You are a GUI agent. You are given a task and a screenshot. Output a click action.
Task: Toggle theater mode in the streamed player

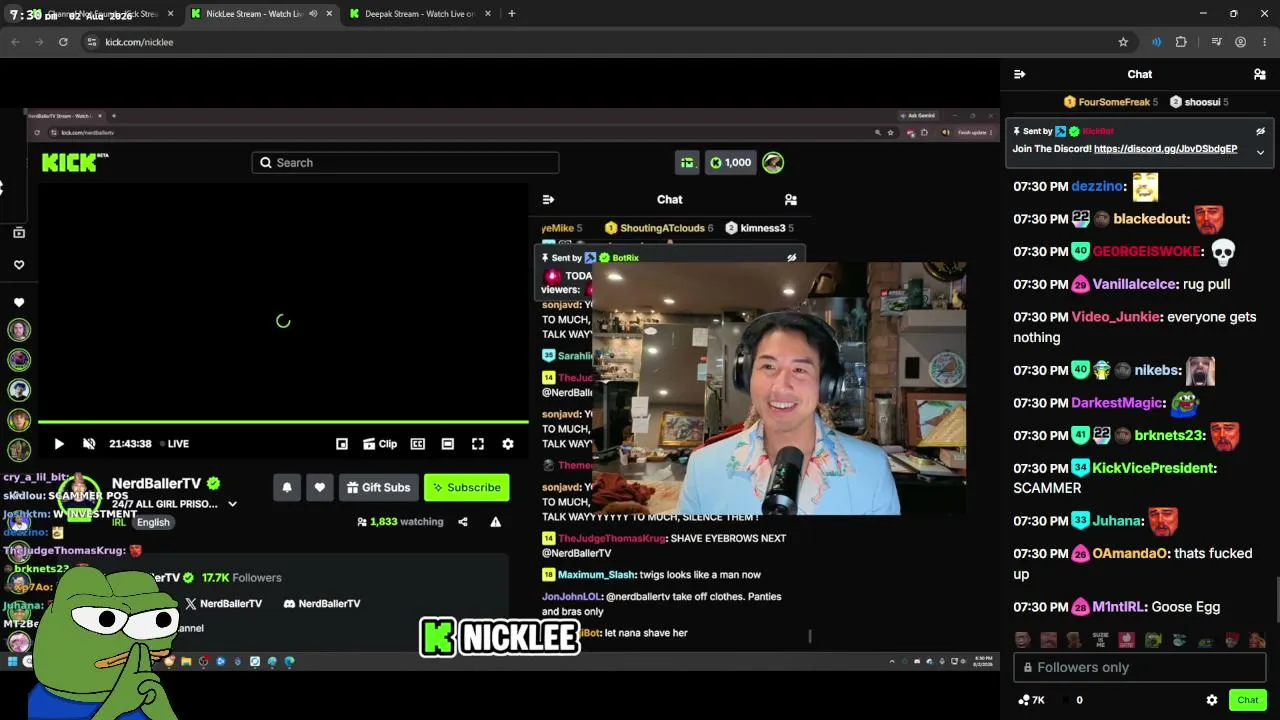[x=448, y=444]
